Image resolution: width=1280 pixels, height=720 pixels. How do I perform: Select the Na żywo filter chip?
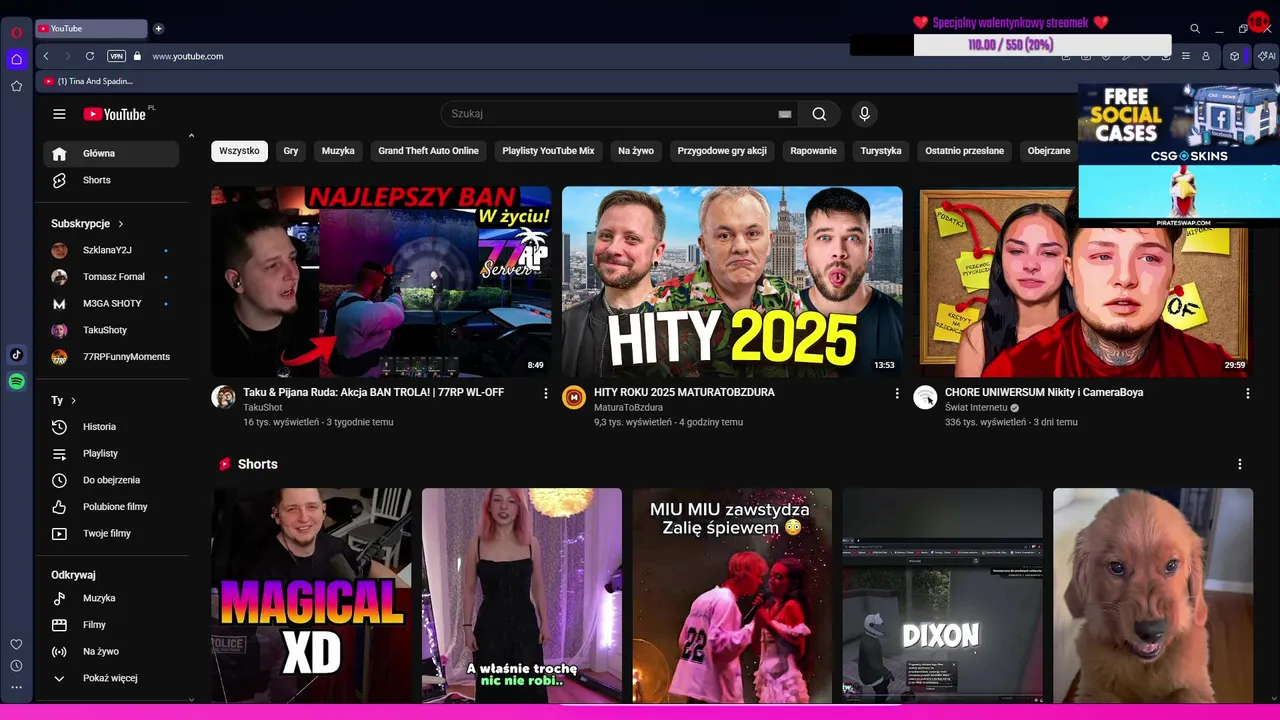636,151
